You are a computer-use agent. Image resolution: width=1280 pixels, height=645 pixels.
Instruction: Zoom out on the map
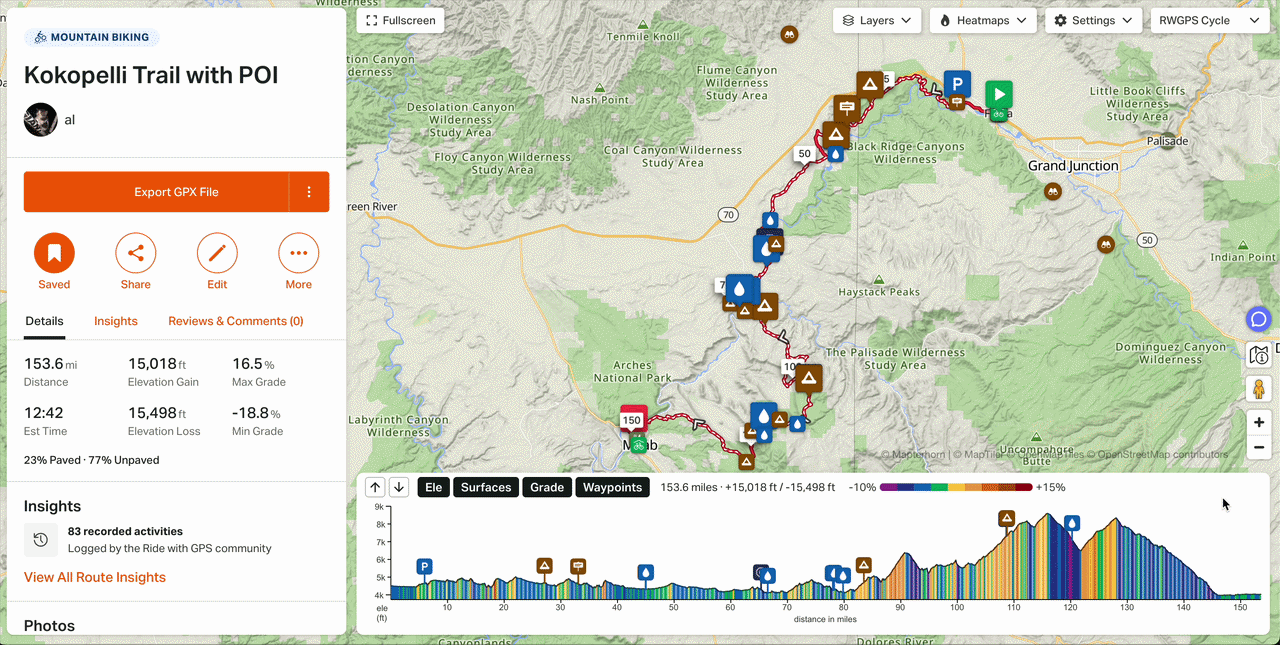1259,447
